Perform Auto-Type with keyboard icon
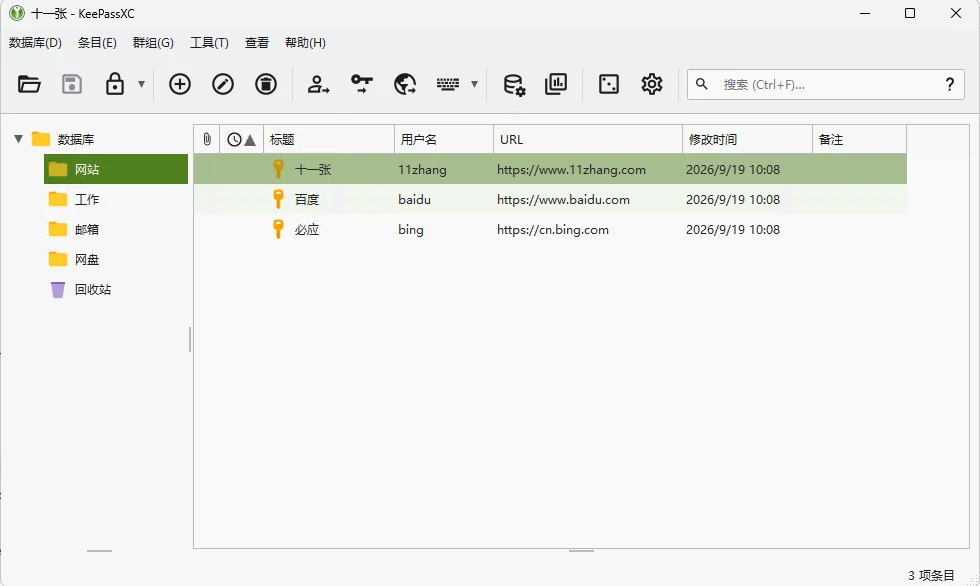 [448, 84]
